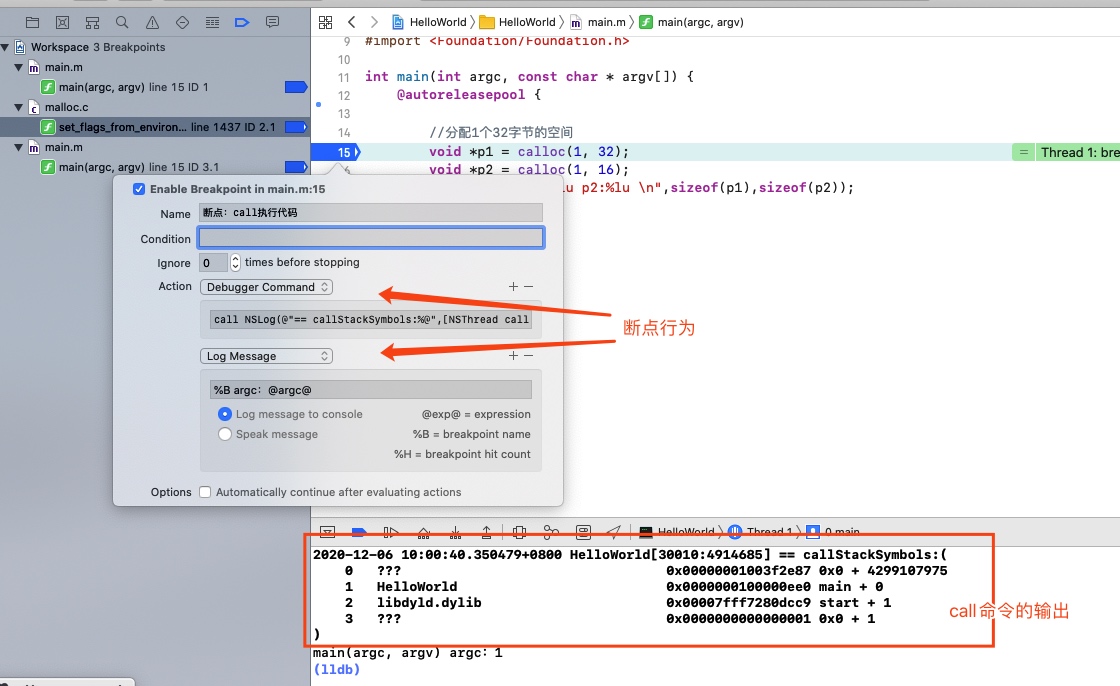Select the Breakpoint navigator icon
1120x686 pixels.
(x=242, y=22)
